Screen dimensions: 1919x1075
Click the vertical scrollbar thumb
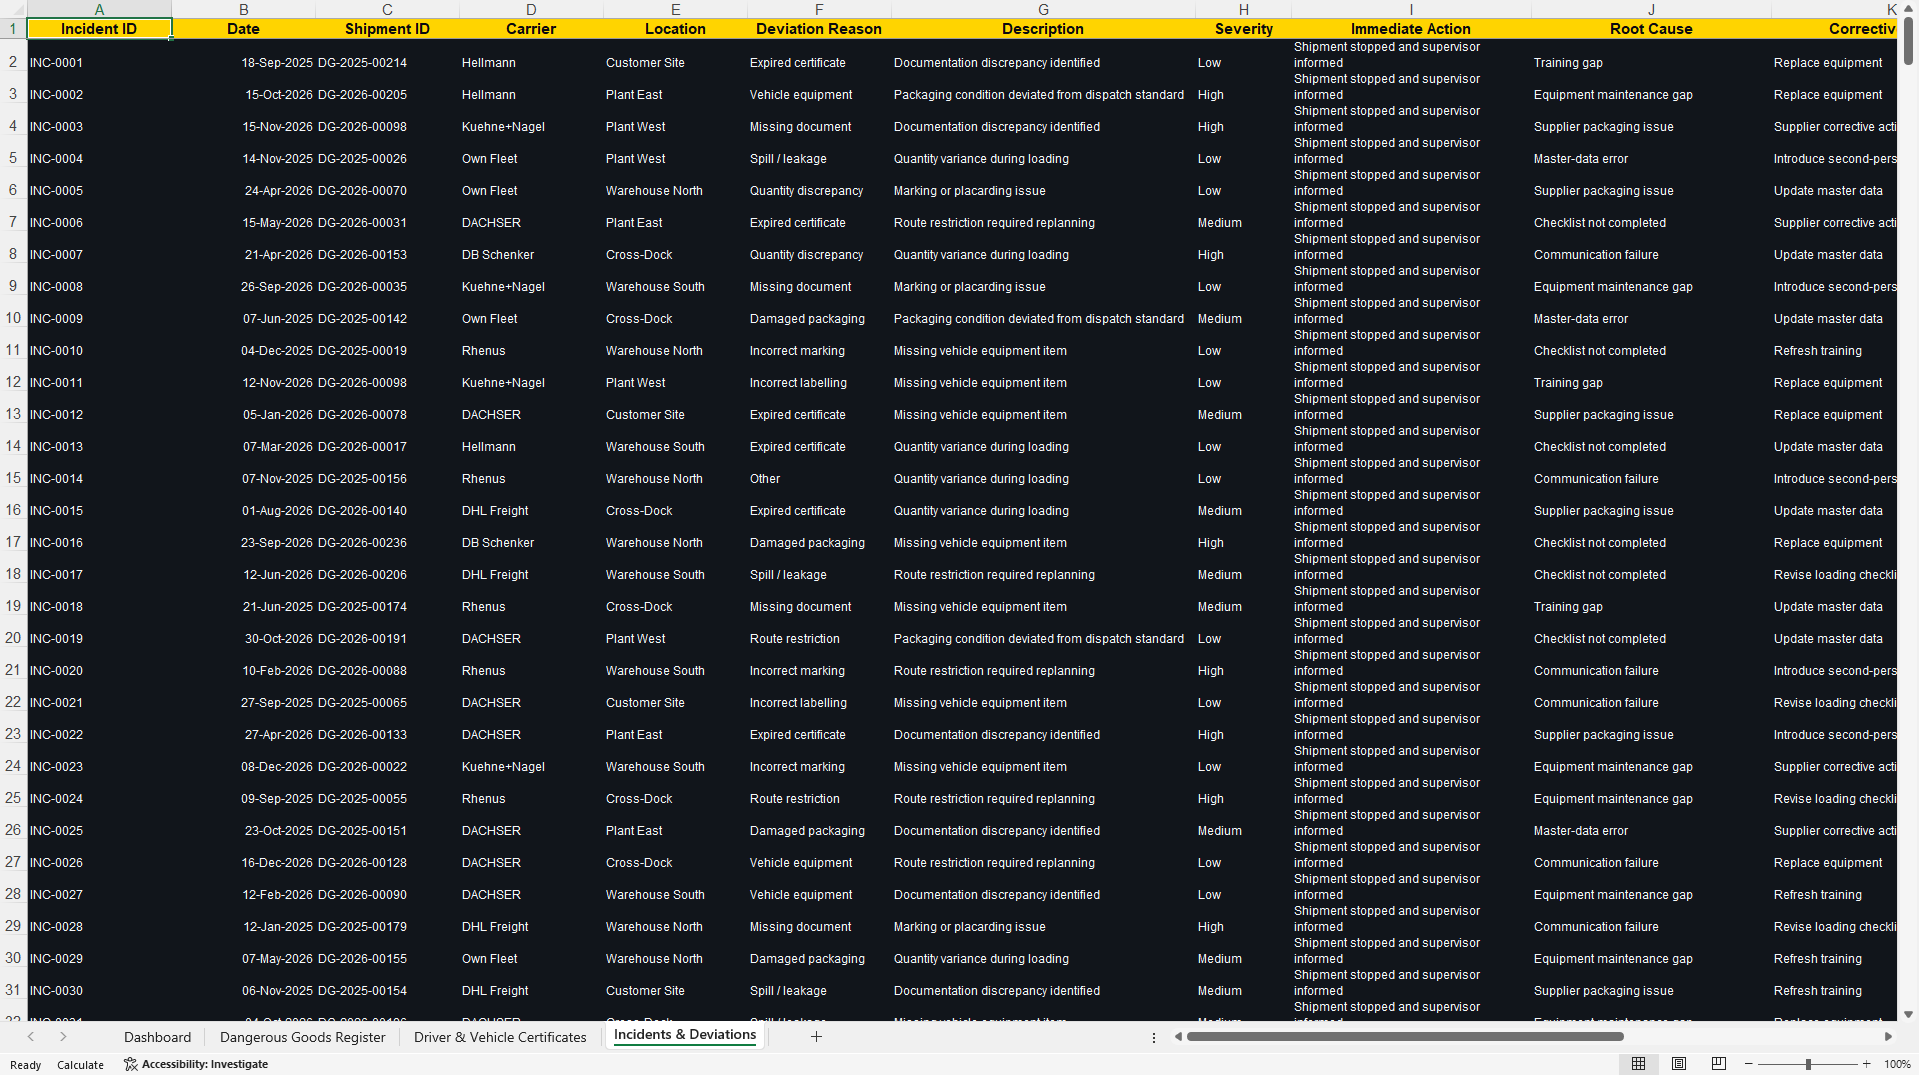tap(1908, 40)
